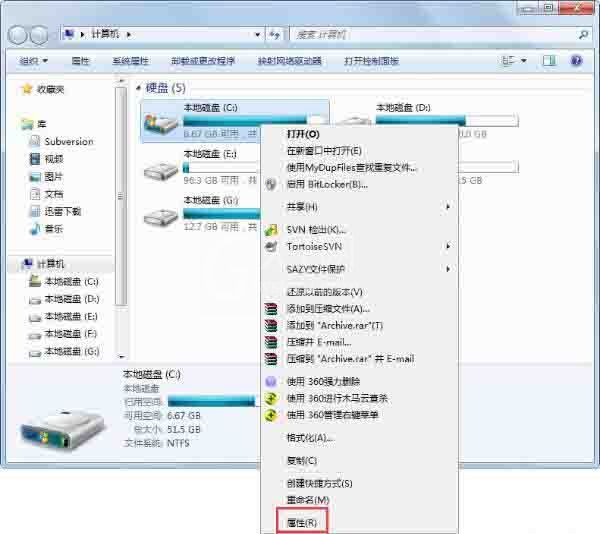Click 使用 360管理右键菜单 icon
The image size is (600, 534).
coord(271,415)
